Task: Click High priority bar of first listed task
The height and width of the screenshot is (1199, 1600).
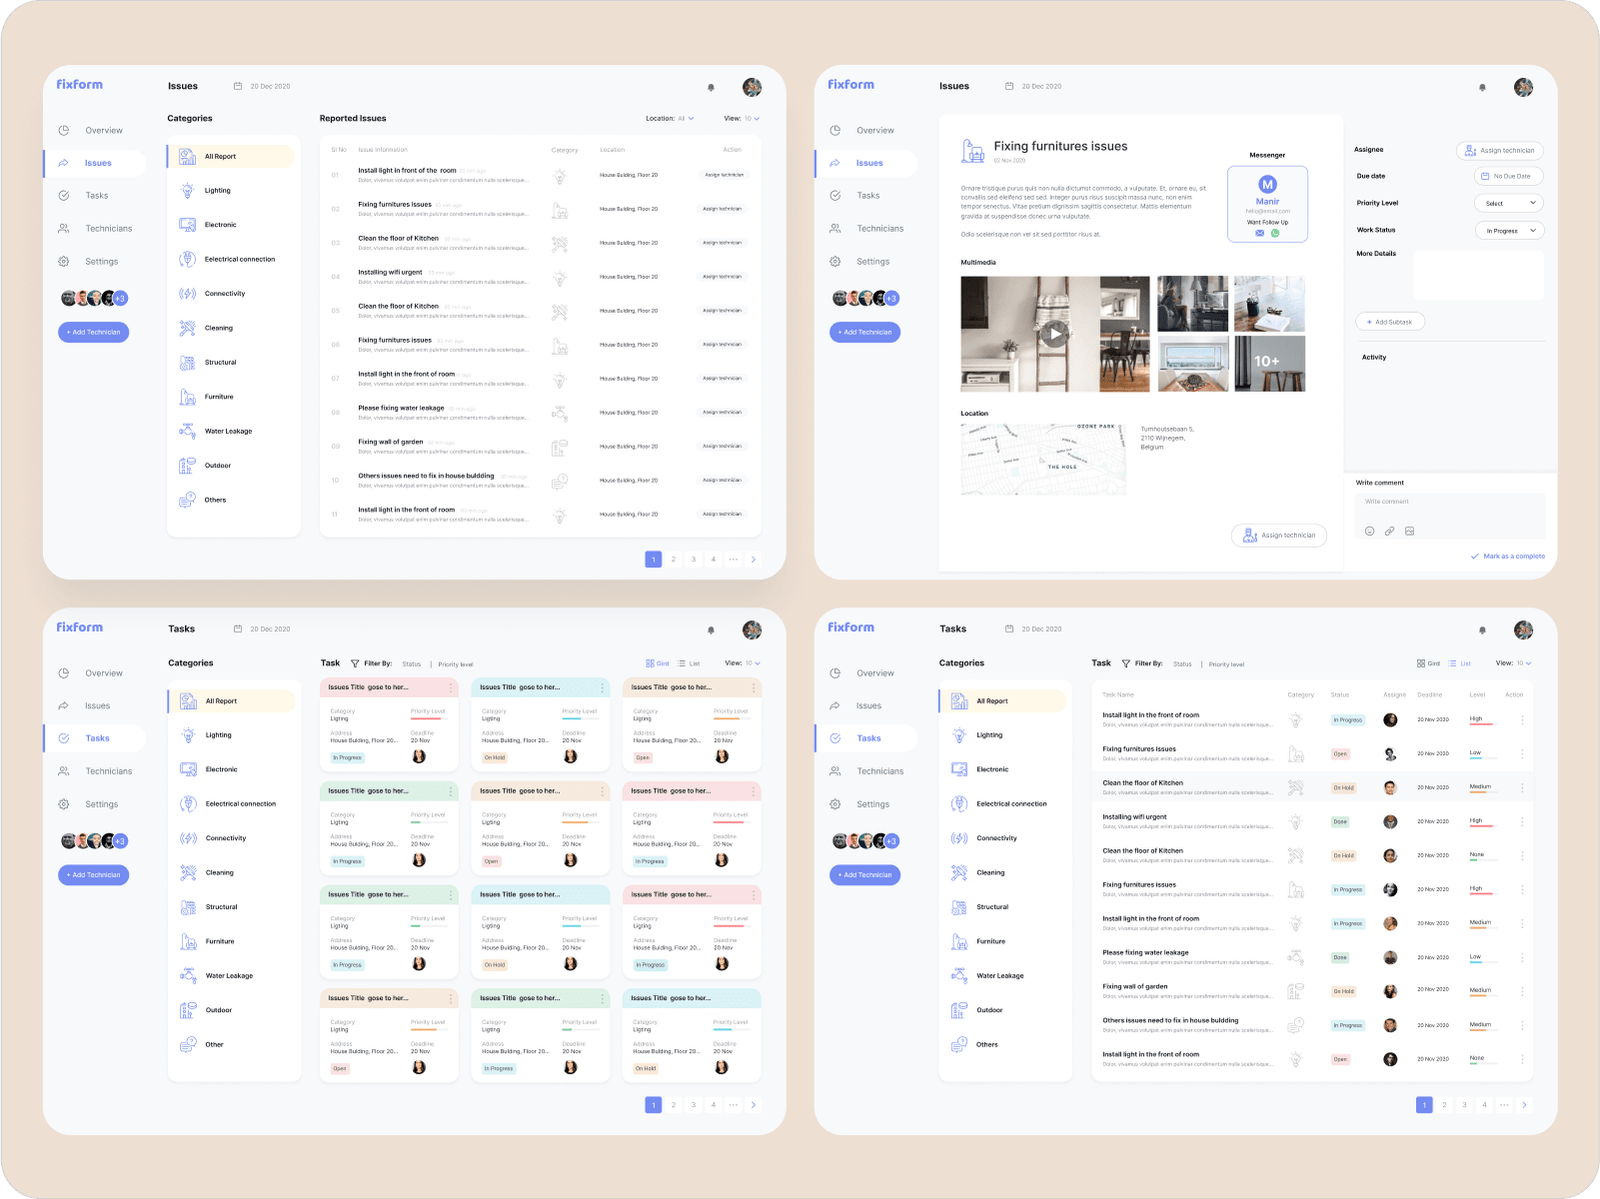Action: (1481, 724)
